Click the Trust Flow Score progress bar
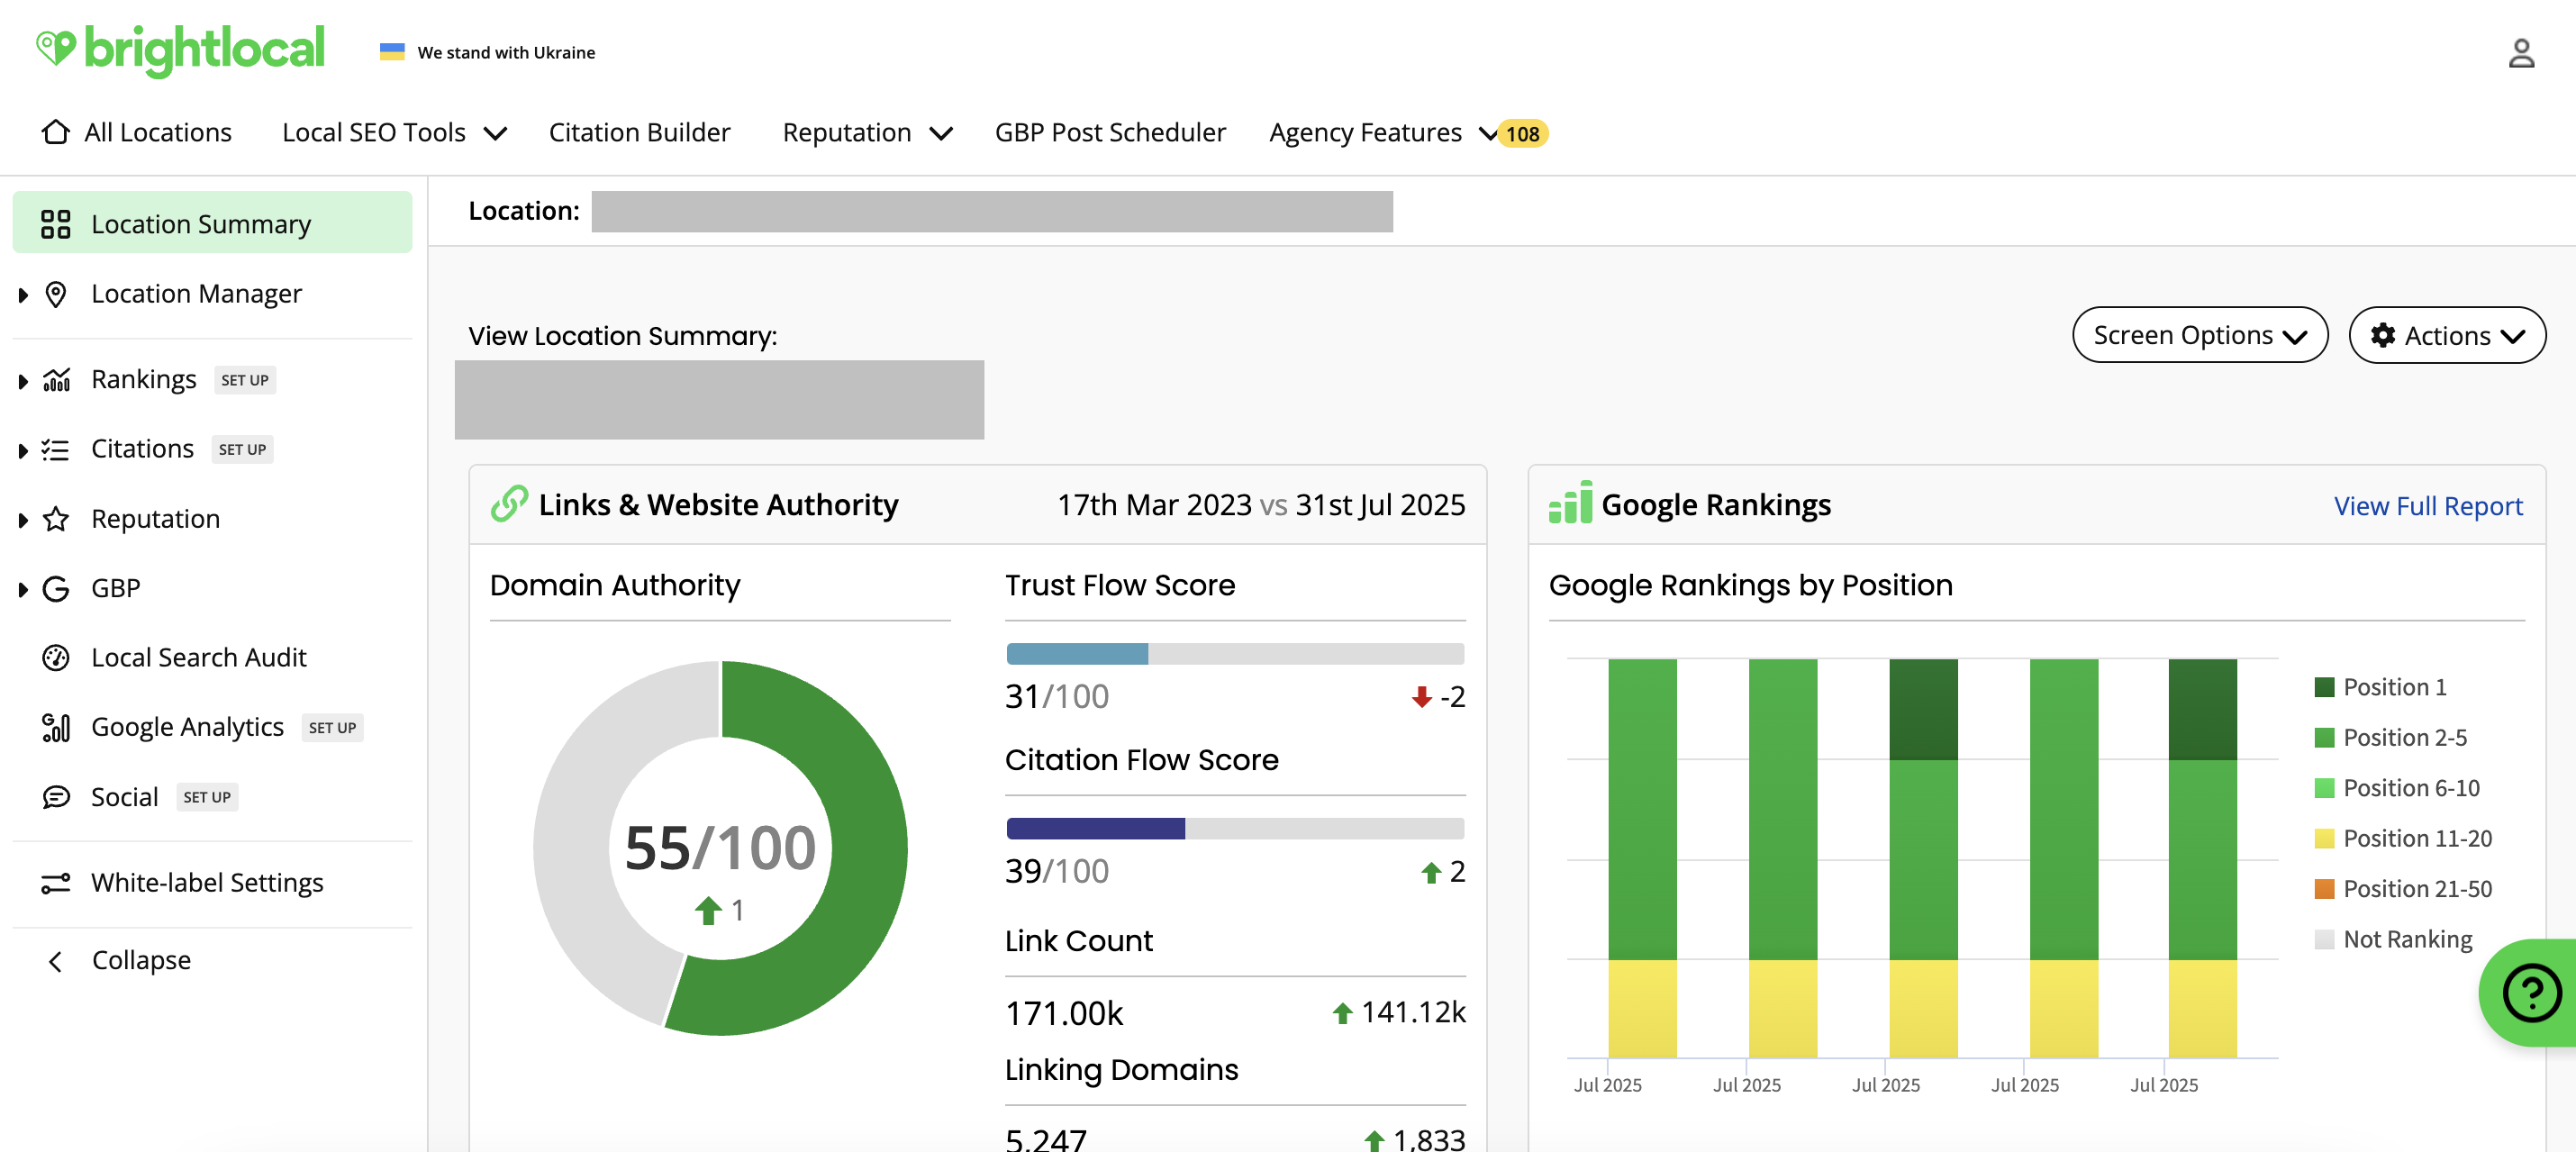 [x=1235, y=654]
